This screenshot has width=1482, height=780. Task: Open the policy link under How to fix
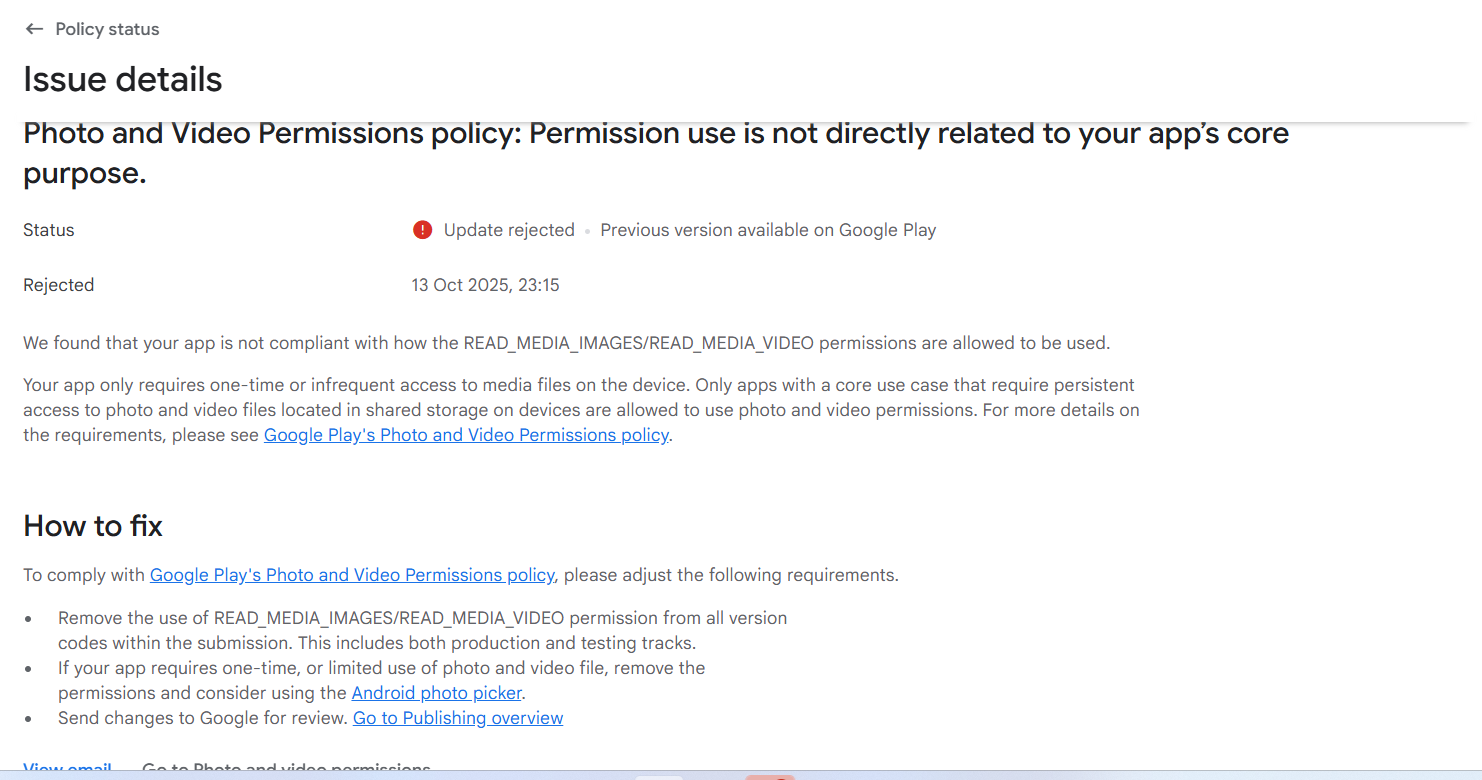[x=352, y=575]
